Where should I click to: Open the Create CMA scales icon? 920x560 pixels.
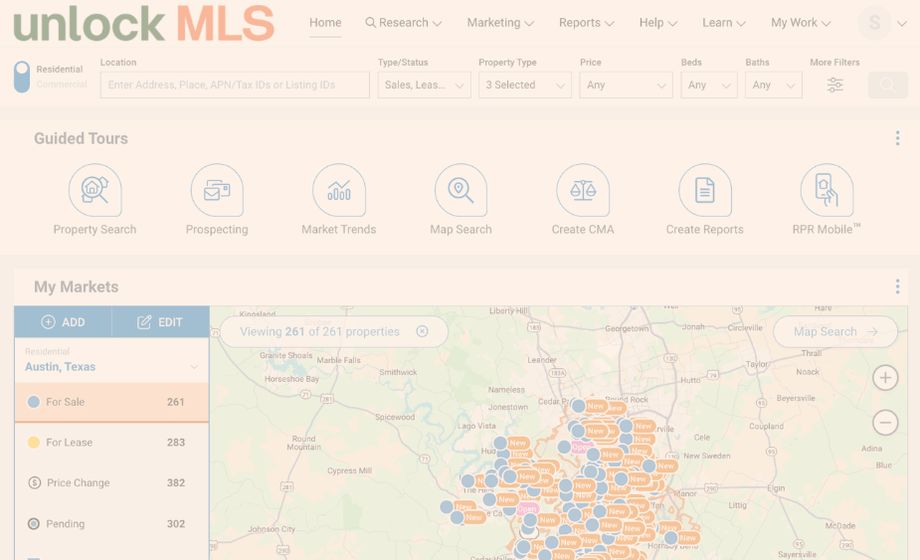pos(583,190)
